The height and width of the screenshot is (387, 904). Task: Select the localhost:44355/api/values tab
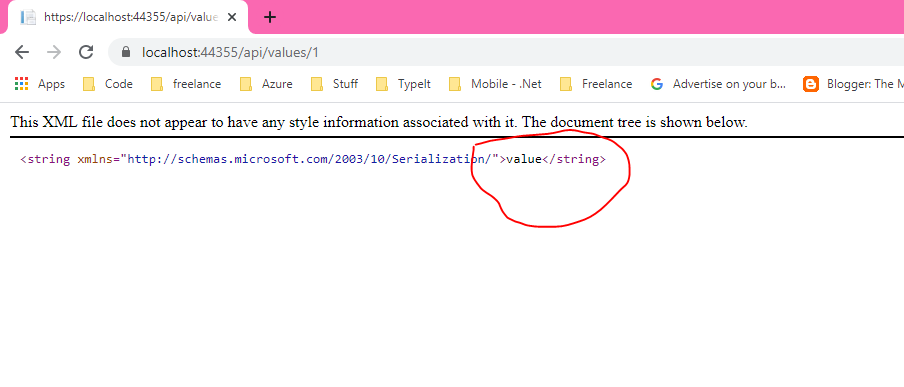(x=128, y=17)
